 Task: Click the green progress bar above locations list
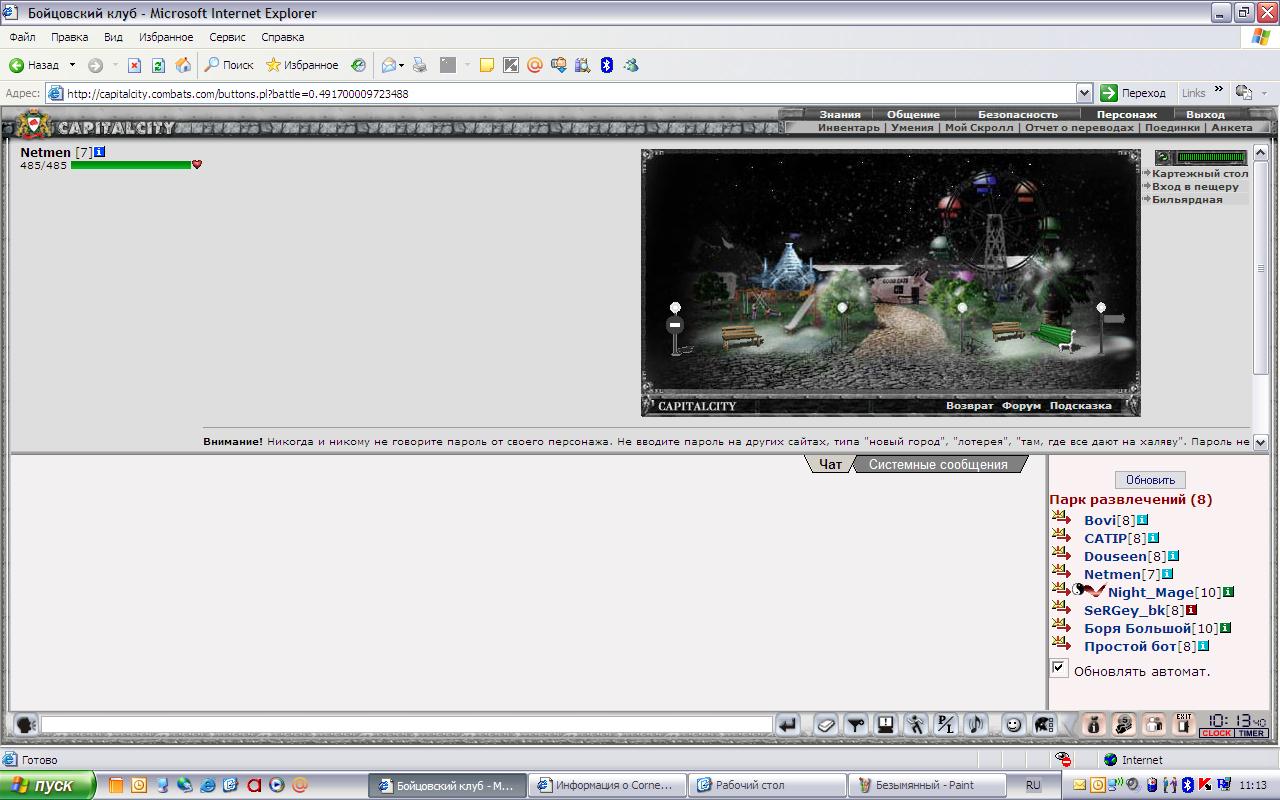coord(1211,157)
